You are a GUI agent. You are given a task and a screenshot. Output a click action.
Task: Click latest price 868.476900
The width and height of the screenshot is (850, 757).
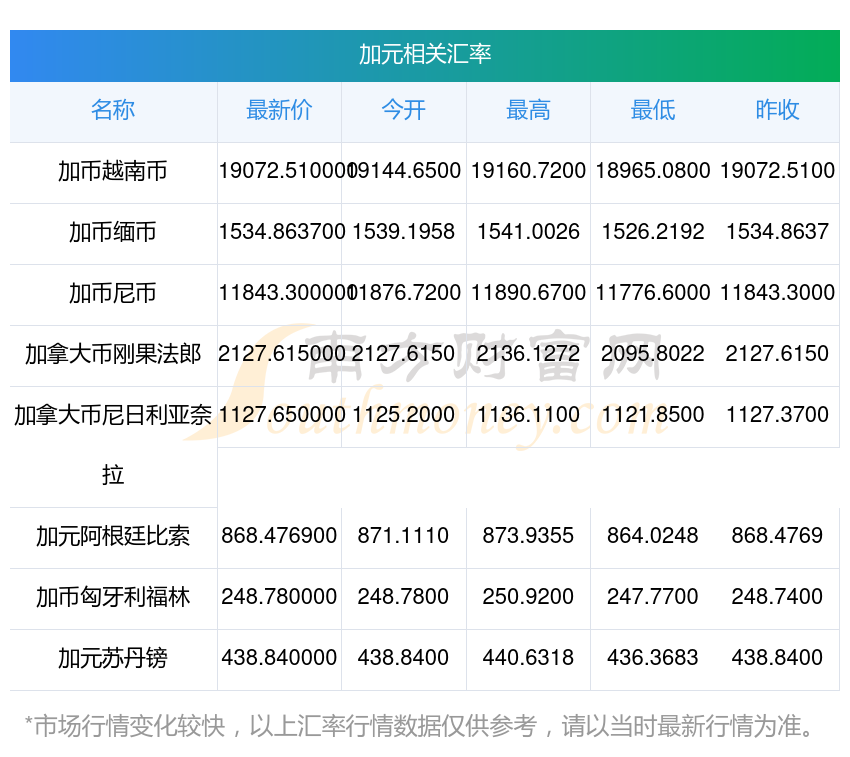click(279, 536)
